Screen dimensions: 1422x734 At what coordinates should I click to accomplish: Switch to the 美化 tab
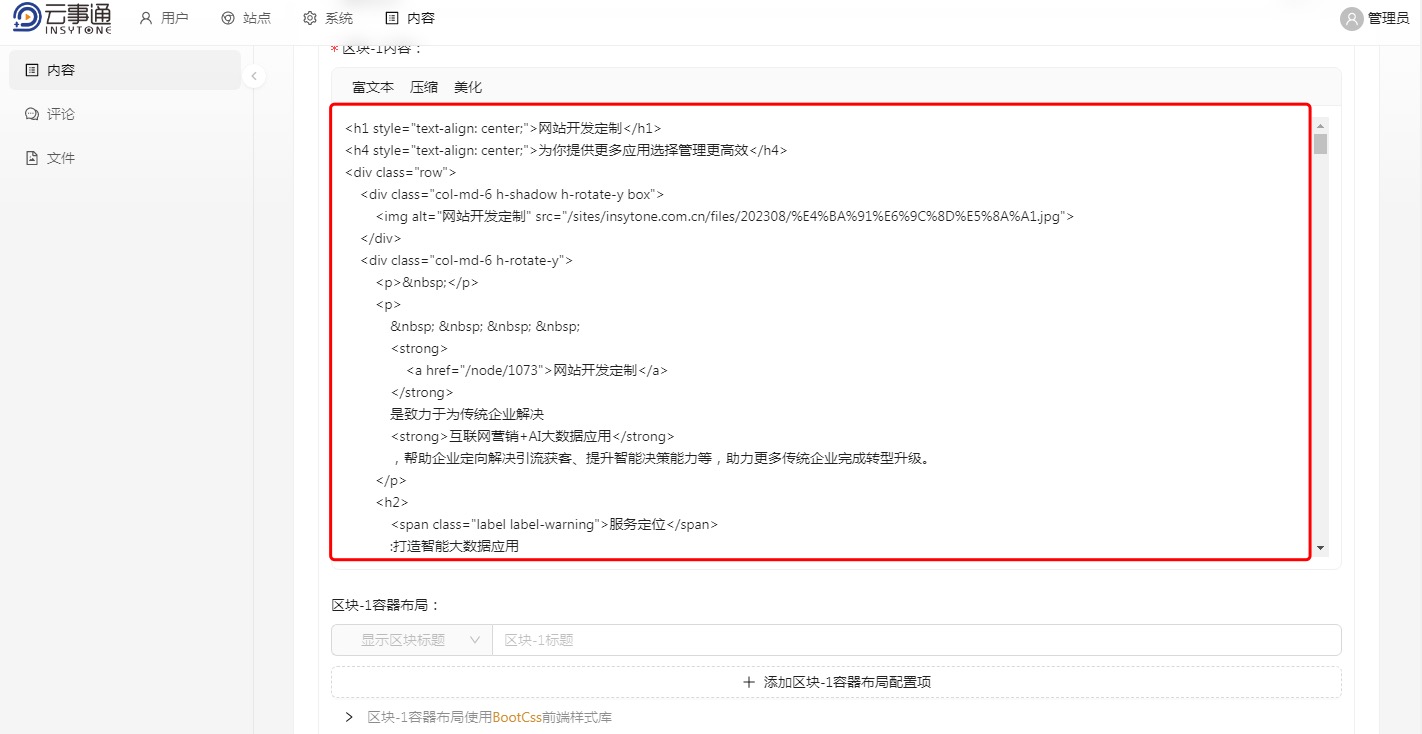point(468,87)
